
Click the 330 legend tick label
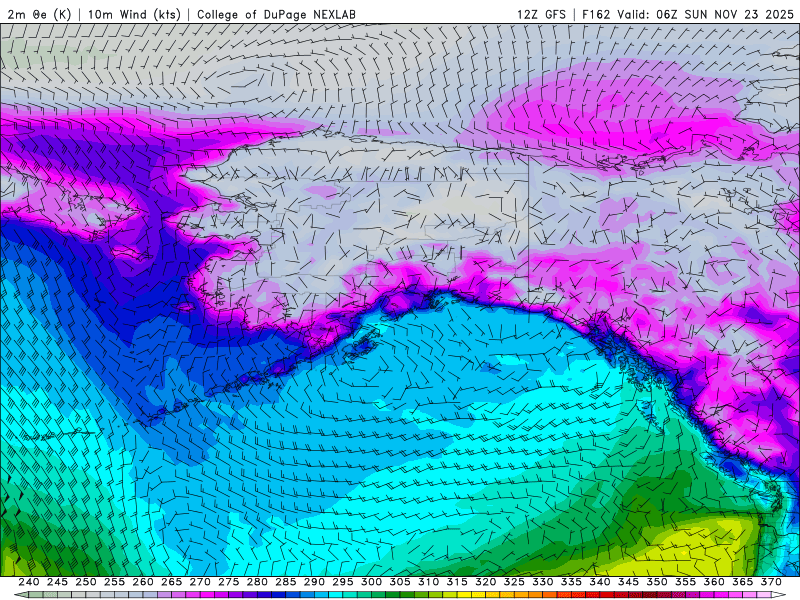[x=543, y=582]
